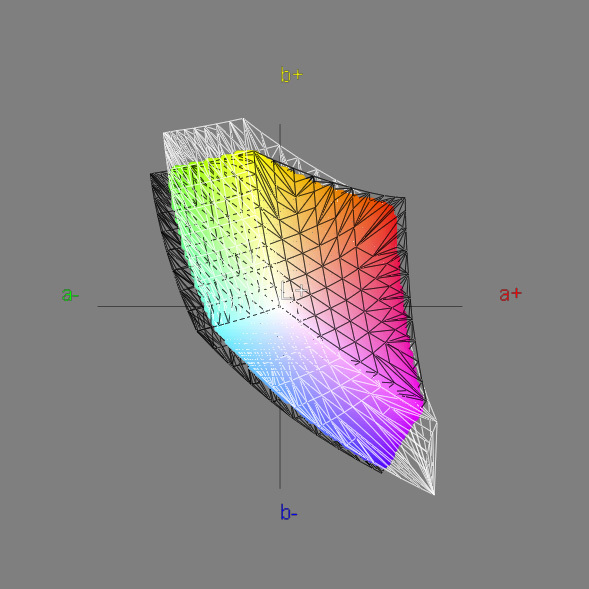The width and height of the screenshot is (589, 589).
Task: Click the yellow b+ axis label
Action: pyautogui.click(x=291, y=75)
